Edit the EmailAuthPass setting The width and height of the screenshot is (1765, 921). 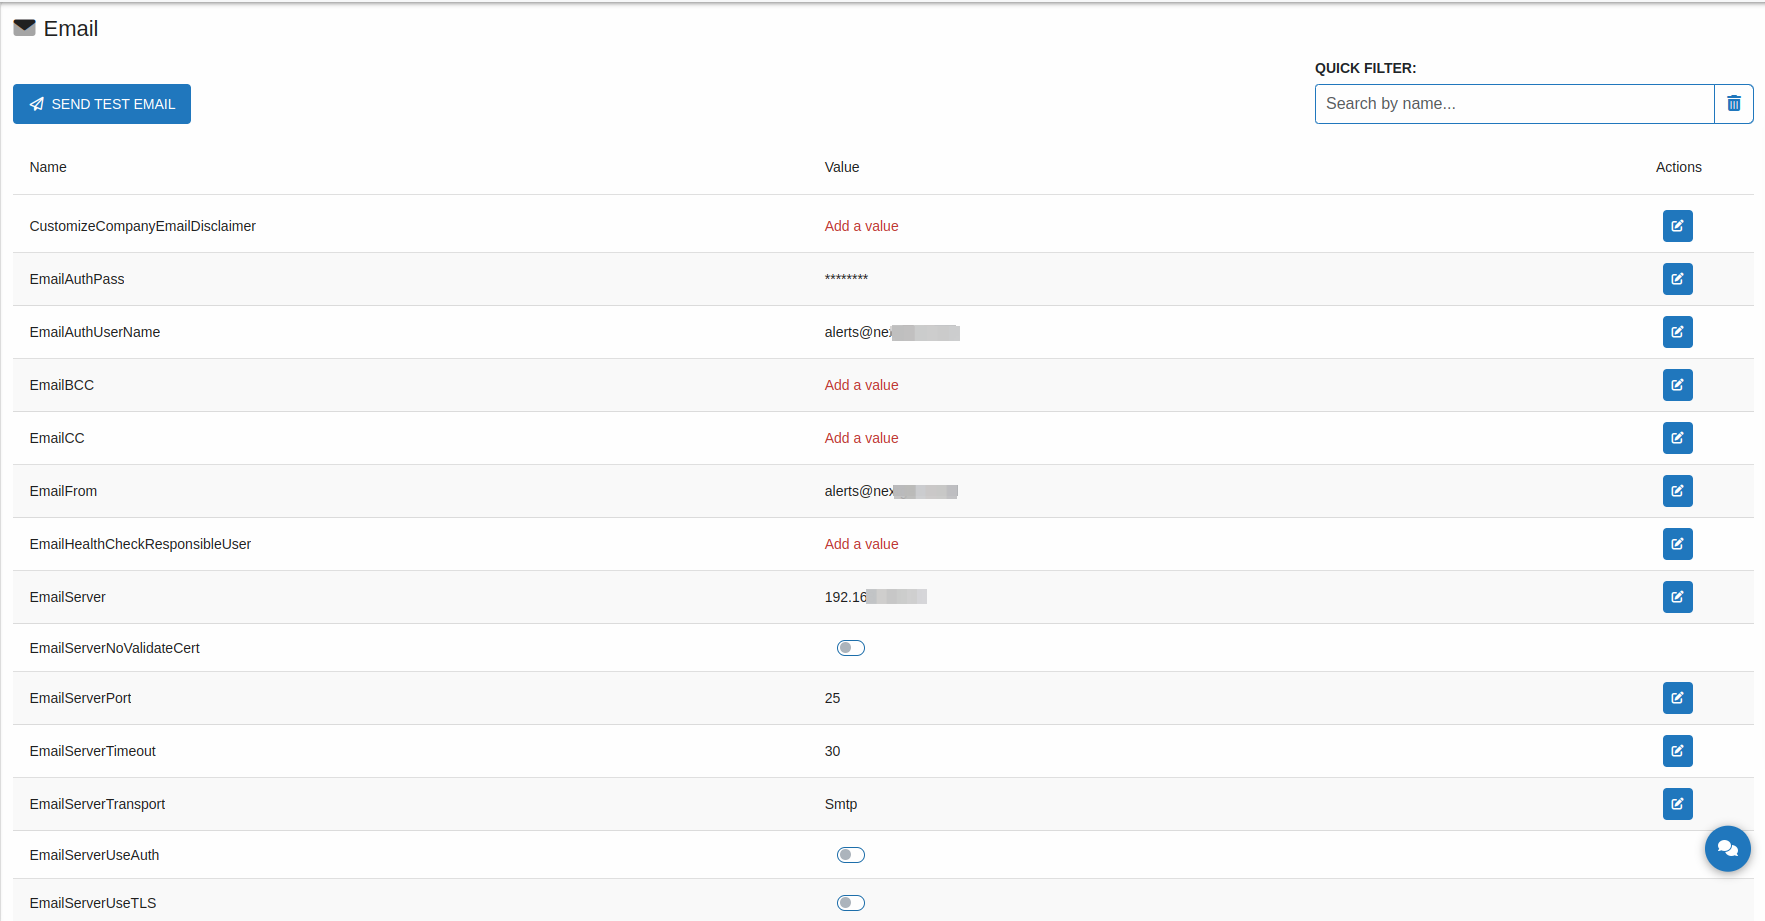pos(1677,279)
